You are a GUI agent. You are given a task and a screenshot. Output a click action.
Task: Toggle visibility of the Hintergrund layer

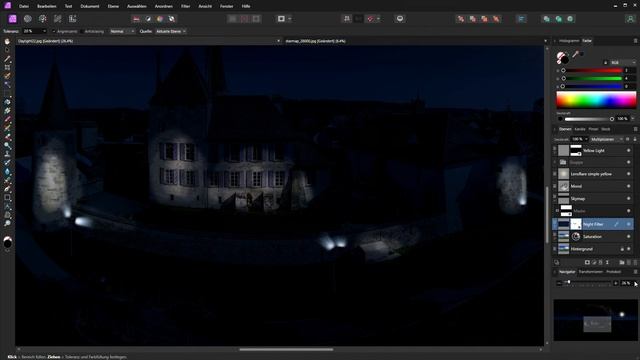(x=629, y=249)
